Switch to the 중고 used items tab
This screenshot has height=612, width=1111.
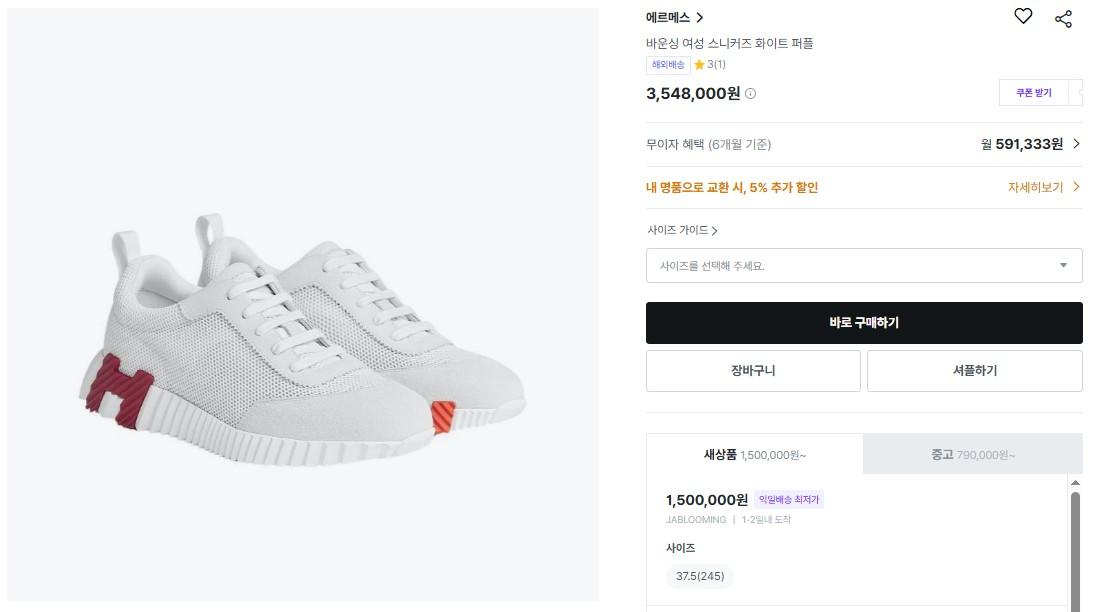coord(972,455)
